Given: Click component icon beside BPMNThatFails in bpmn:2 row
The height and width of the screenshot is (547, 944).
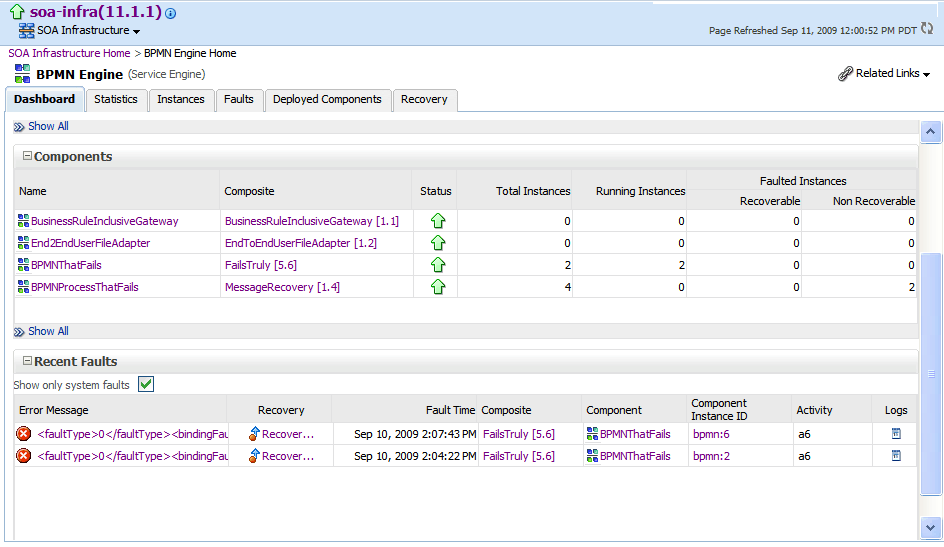Looking at the screenshot, I should 592,456.
